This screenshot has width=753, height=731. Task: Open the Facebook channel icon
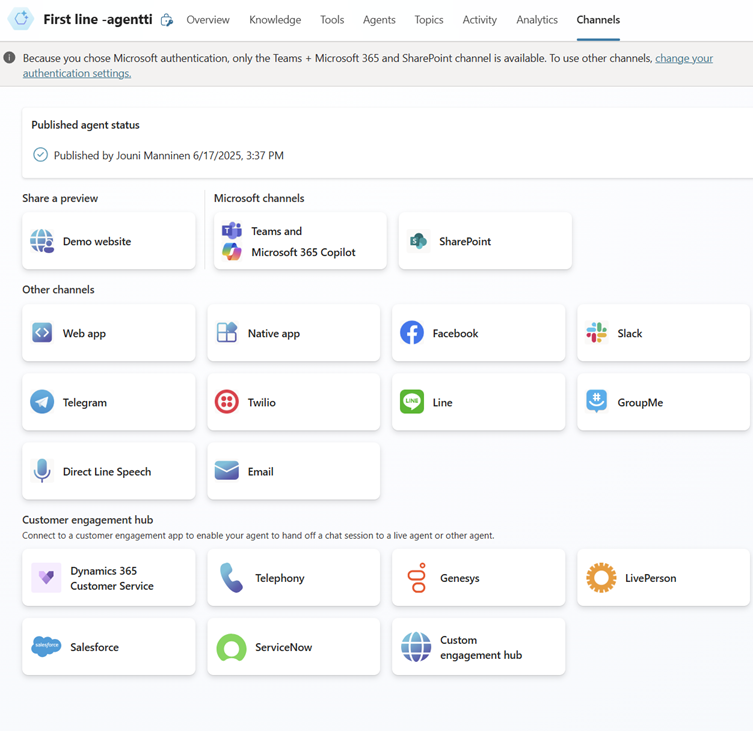coord(412,333)
